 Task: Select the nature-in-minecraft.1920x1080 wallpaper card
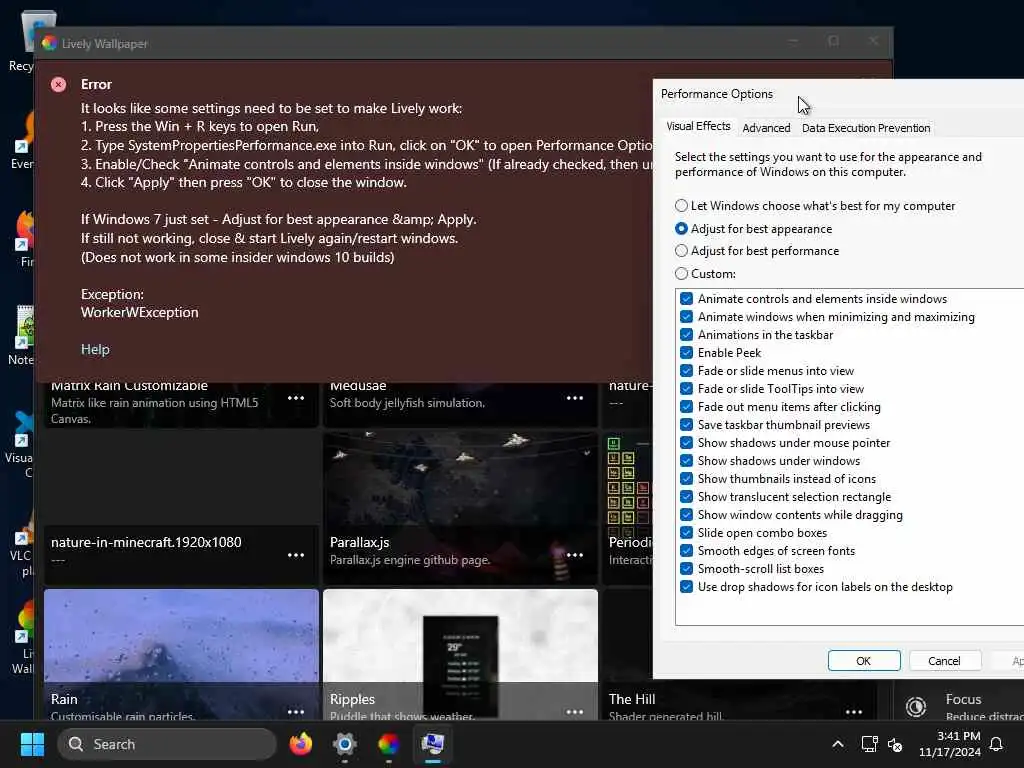click(182, 508)
